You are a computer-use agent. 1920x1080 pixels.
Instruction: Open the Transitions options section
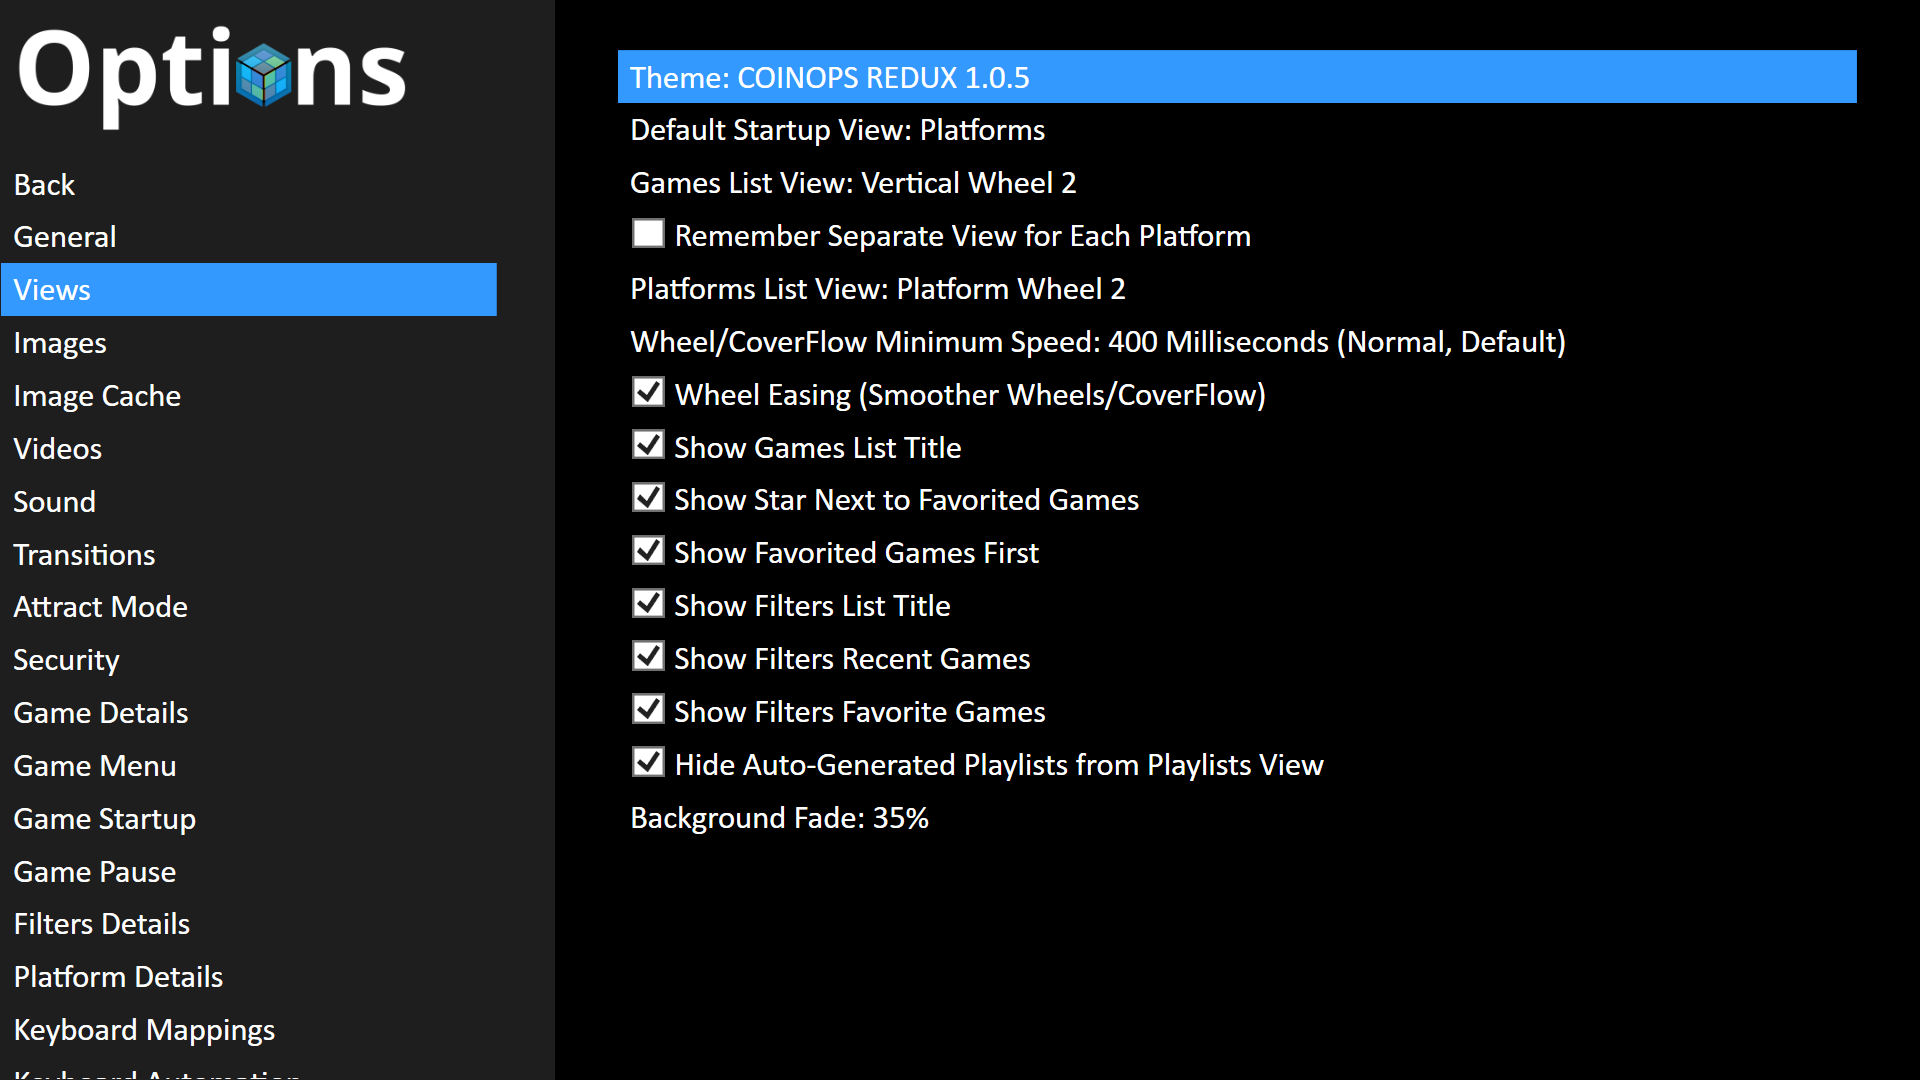pos(249,555)
